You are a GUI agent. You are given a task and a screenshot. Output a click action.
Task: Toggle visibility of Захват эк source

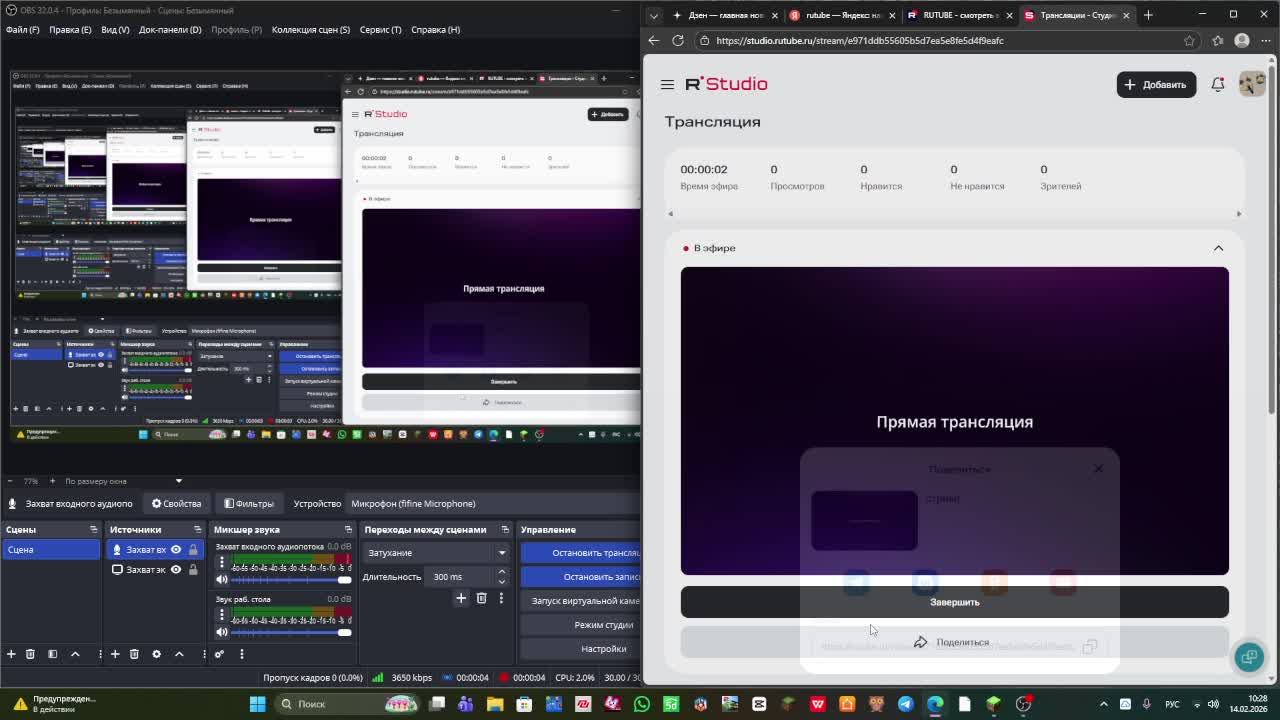(x=176, y=570)
